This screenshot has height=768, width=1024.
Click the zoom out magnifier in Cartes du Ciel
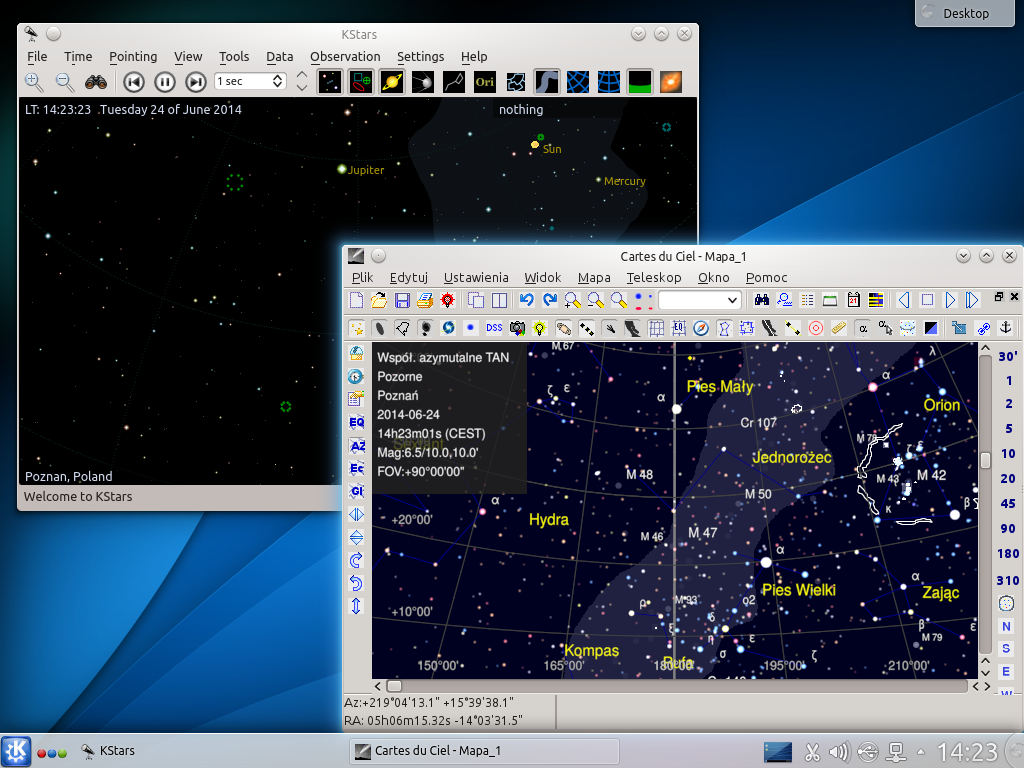(x=596, y=300)
